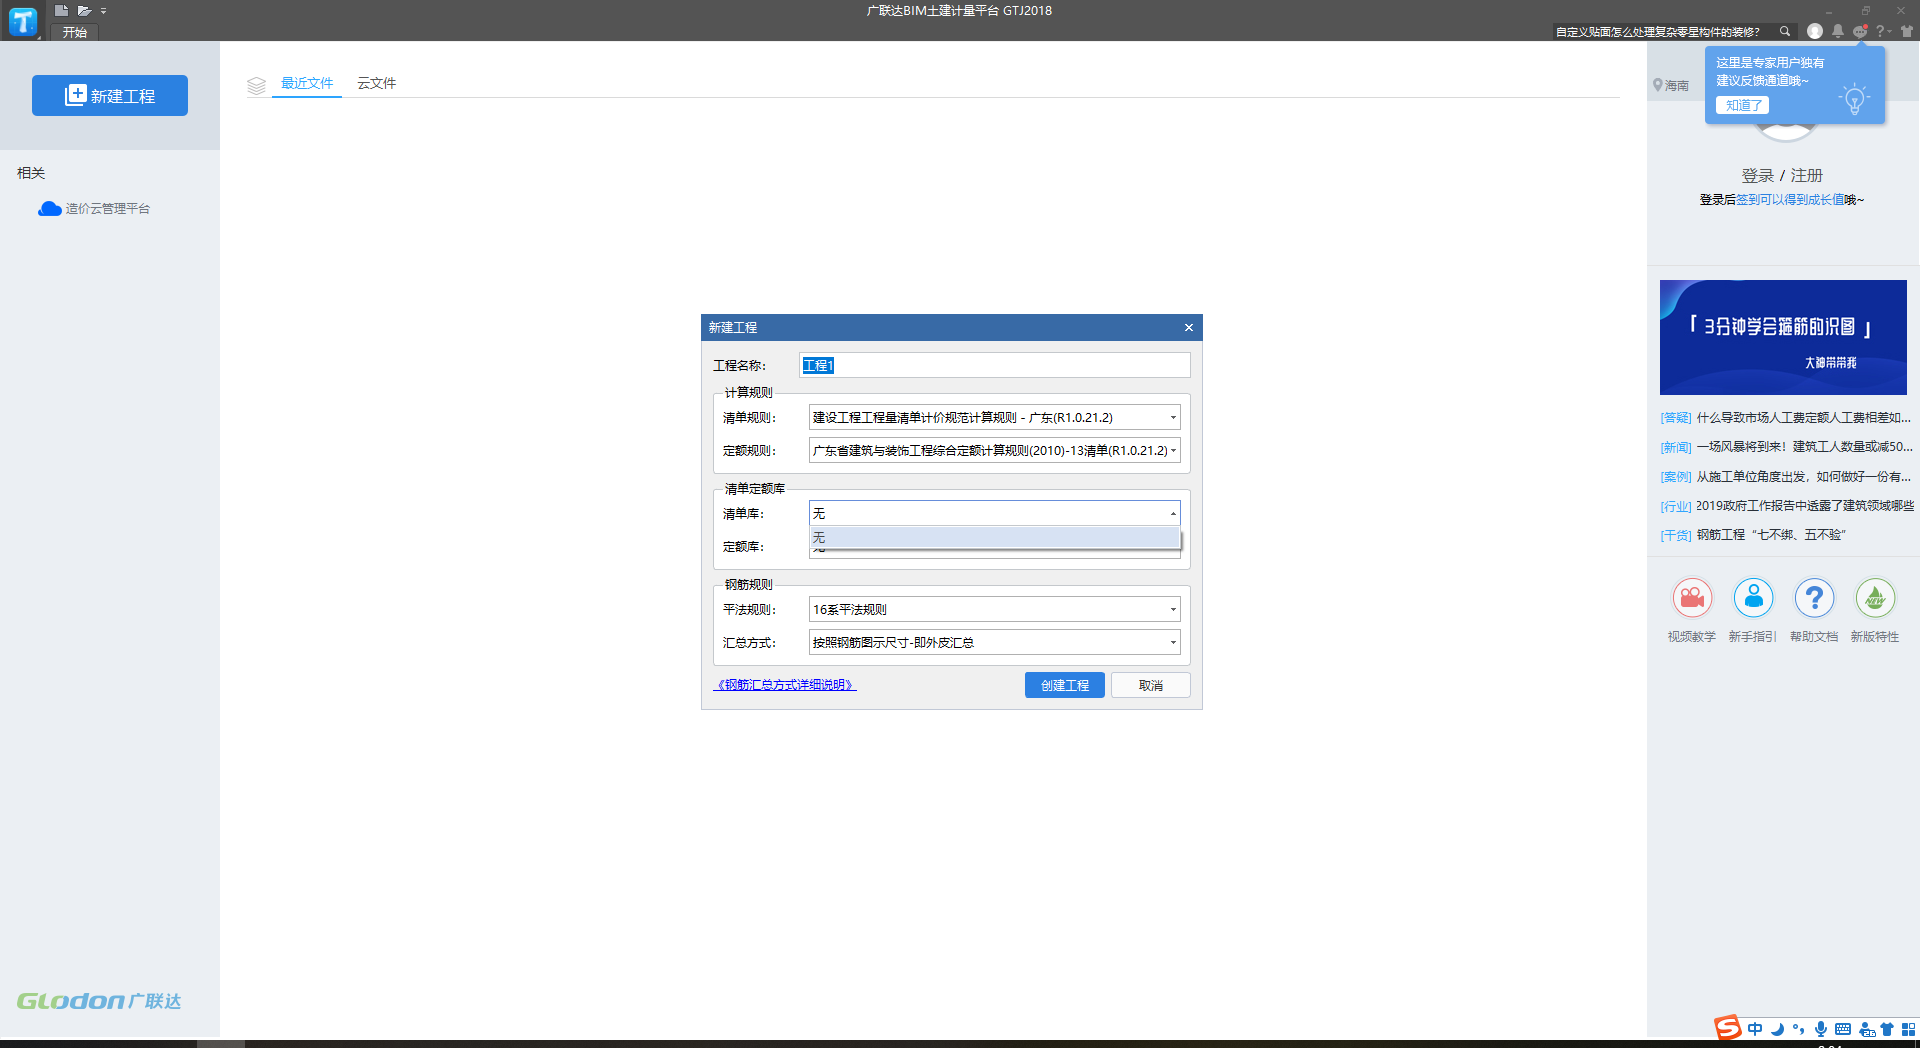The height and width of the screenshot is (1048, 1920).
Task: Click the 创建工程 button
Action: [x=1065, y=685]
